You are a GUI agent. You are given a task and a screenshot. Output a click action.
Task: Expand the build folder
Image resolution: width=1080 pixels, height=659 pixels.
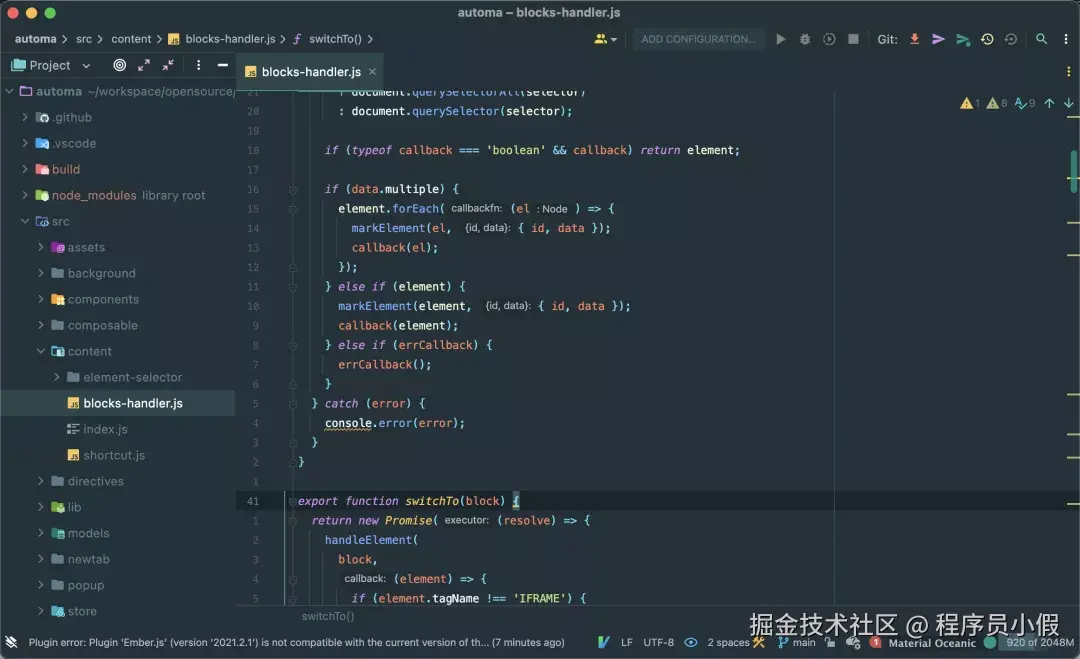25,169
